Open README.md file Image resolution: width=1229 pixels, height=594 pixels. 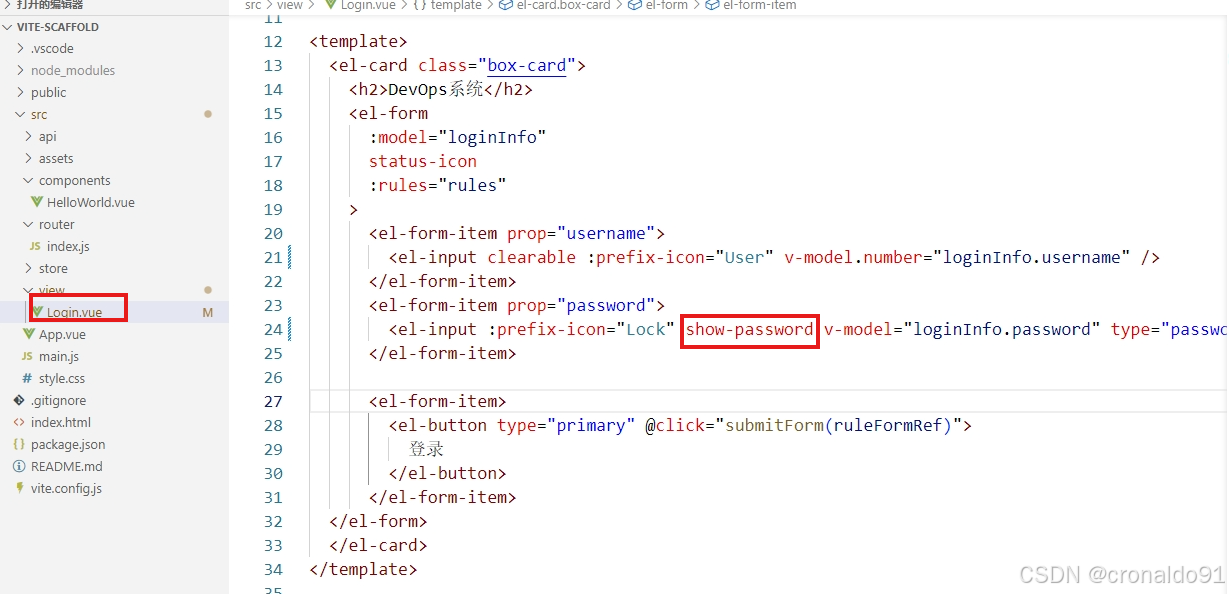click(67, 466)
